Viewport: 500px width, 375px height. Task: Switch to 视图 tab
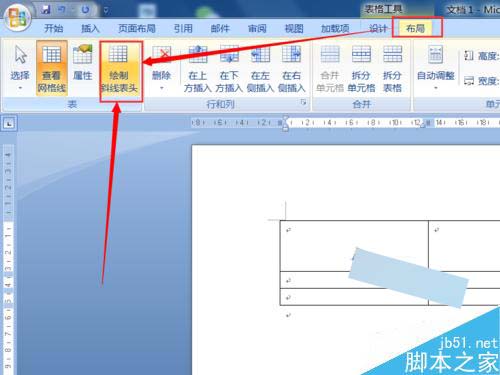coord(294,29)
